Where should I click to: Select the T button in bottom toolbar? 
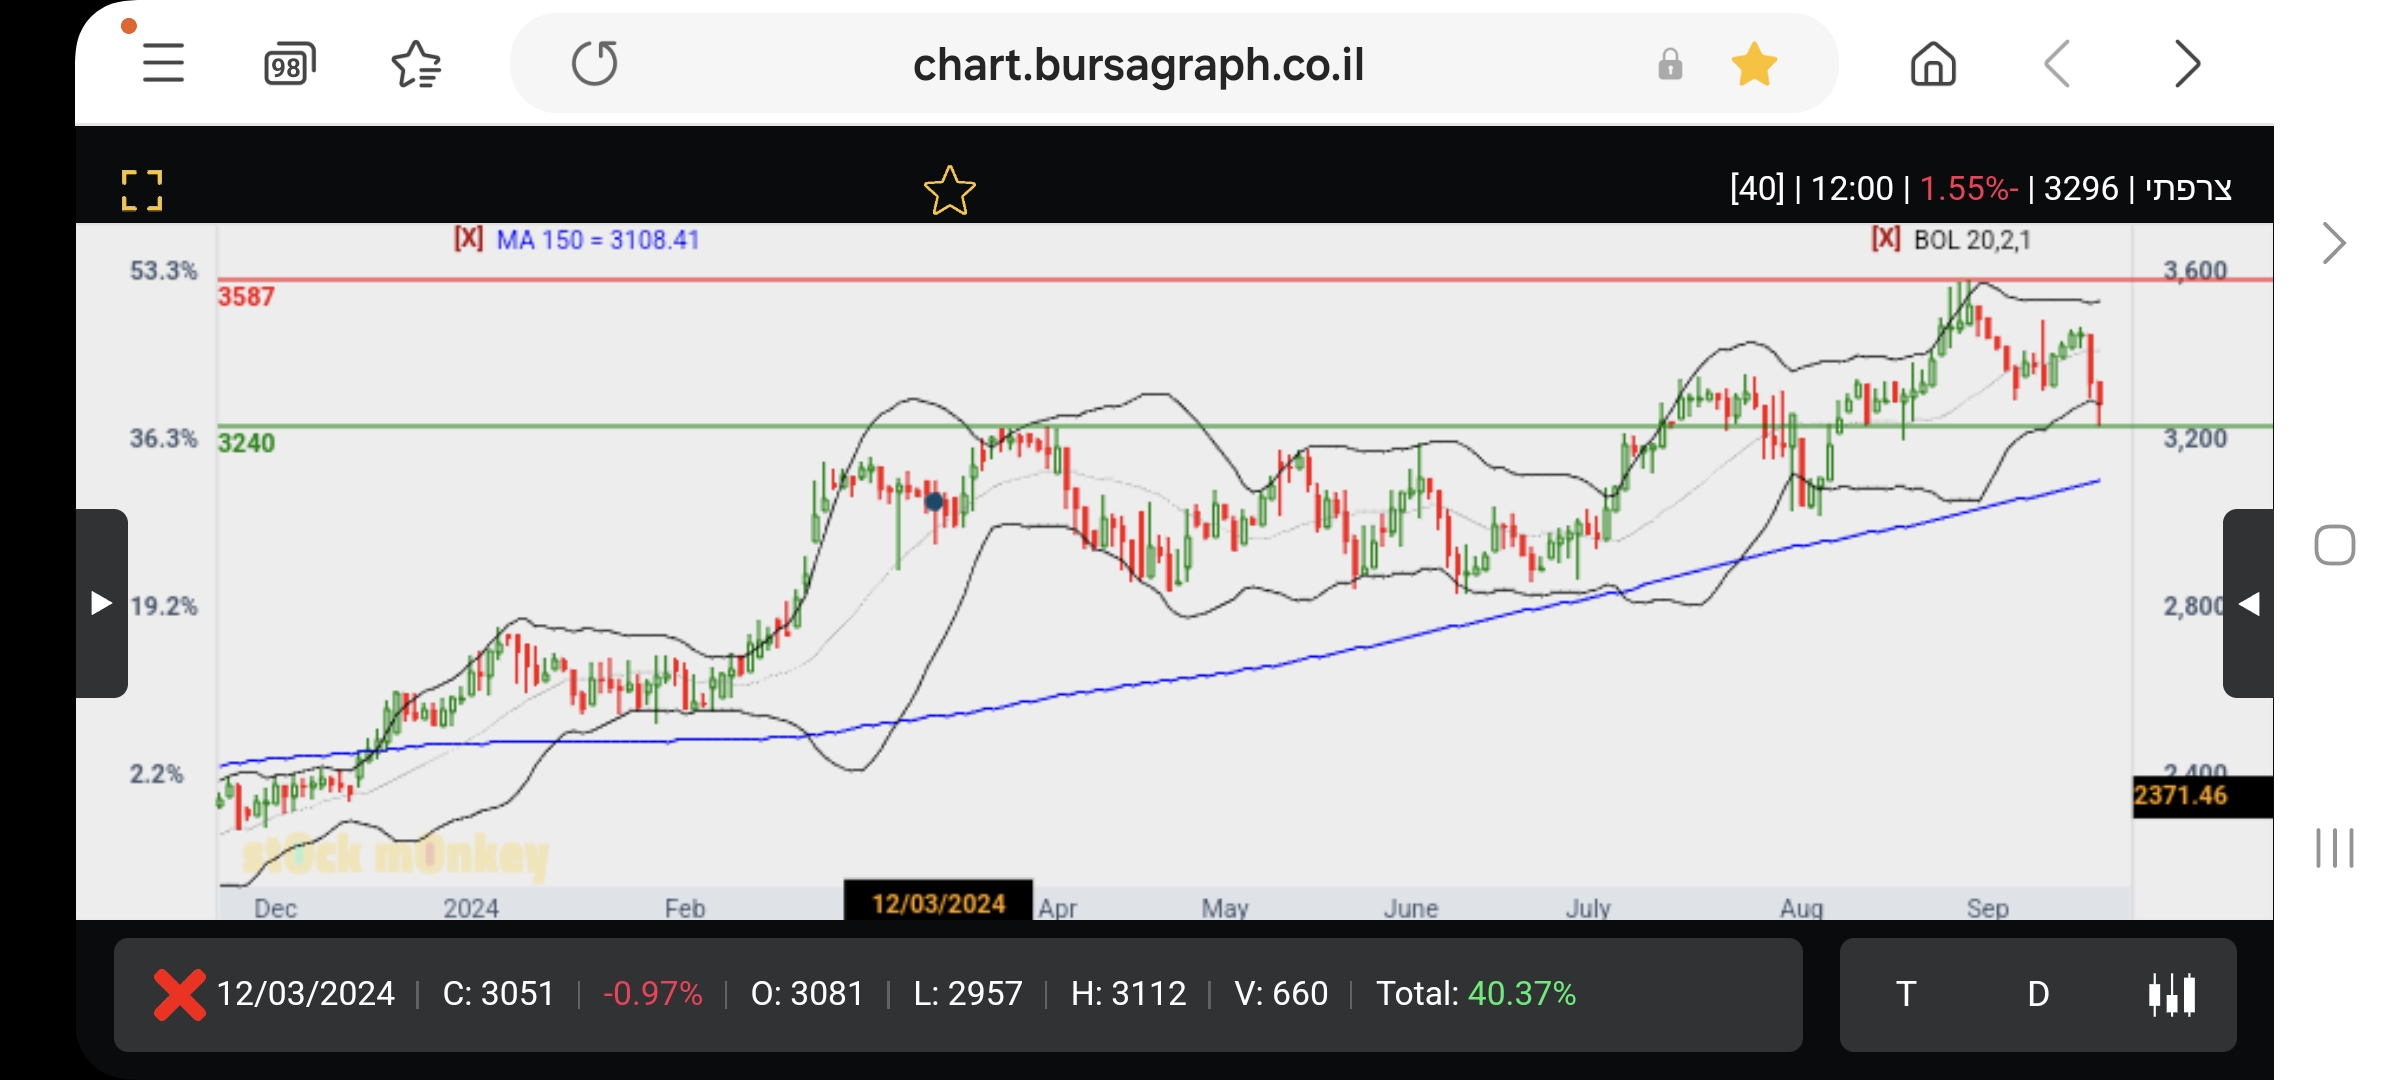pyautogui.click(x=1906, y=994)
